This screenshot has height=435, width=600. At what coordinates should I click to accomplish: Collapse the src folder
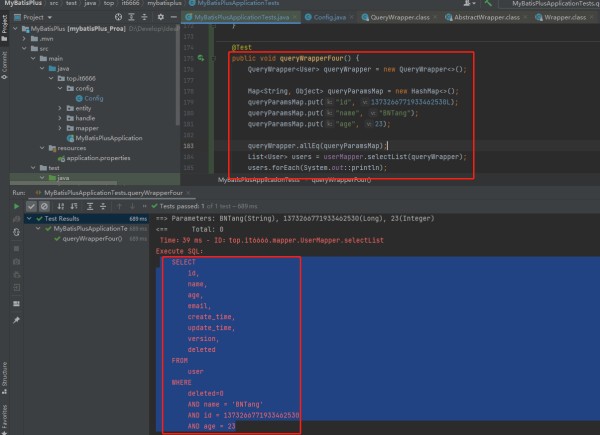(x=24, y=49)
